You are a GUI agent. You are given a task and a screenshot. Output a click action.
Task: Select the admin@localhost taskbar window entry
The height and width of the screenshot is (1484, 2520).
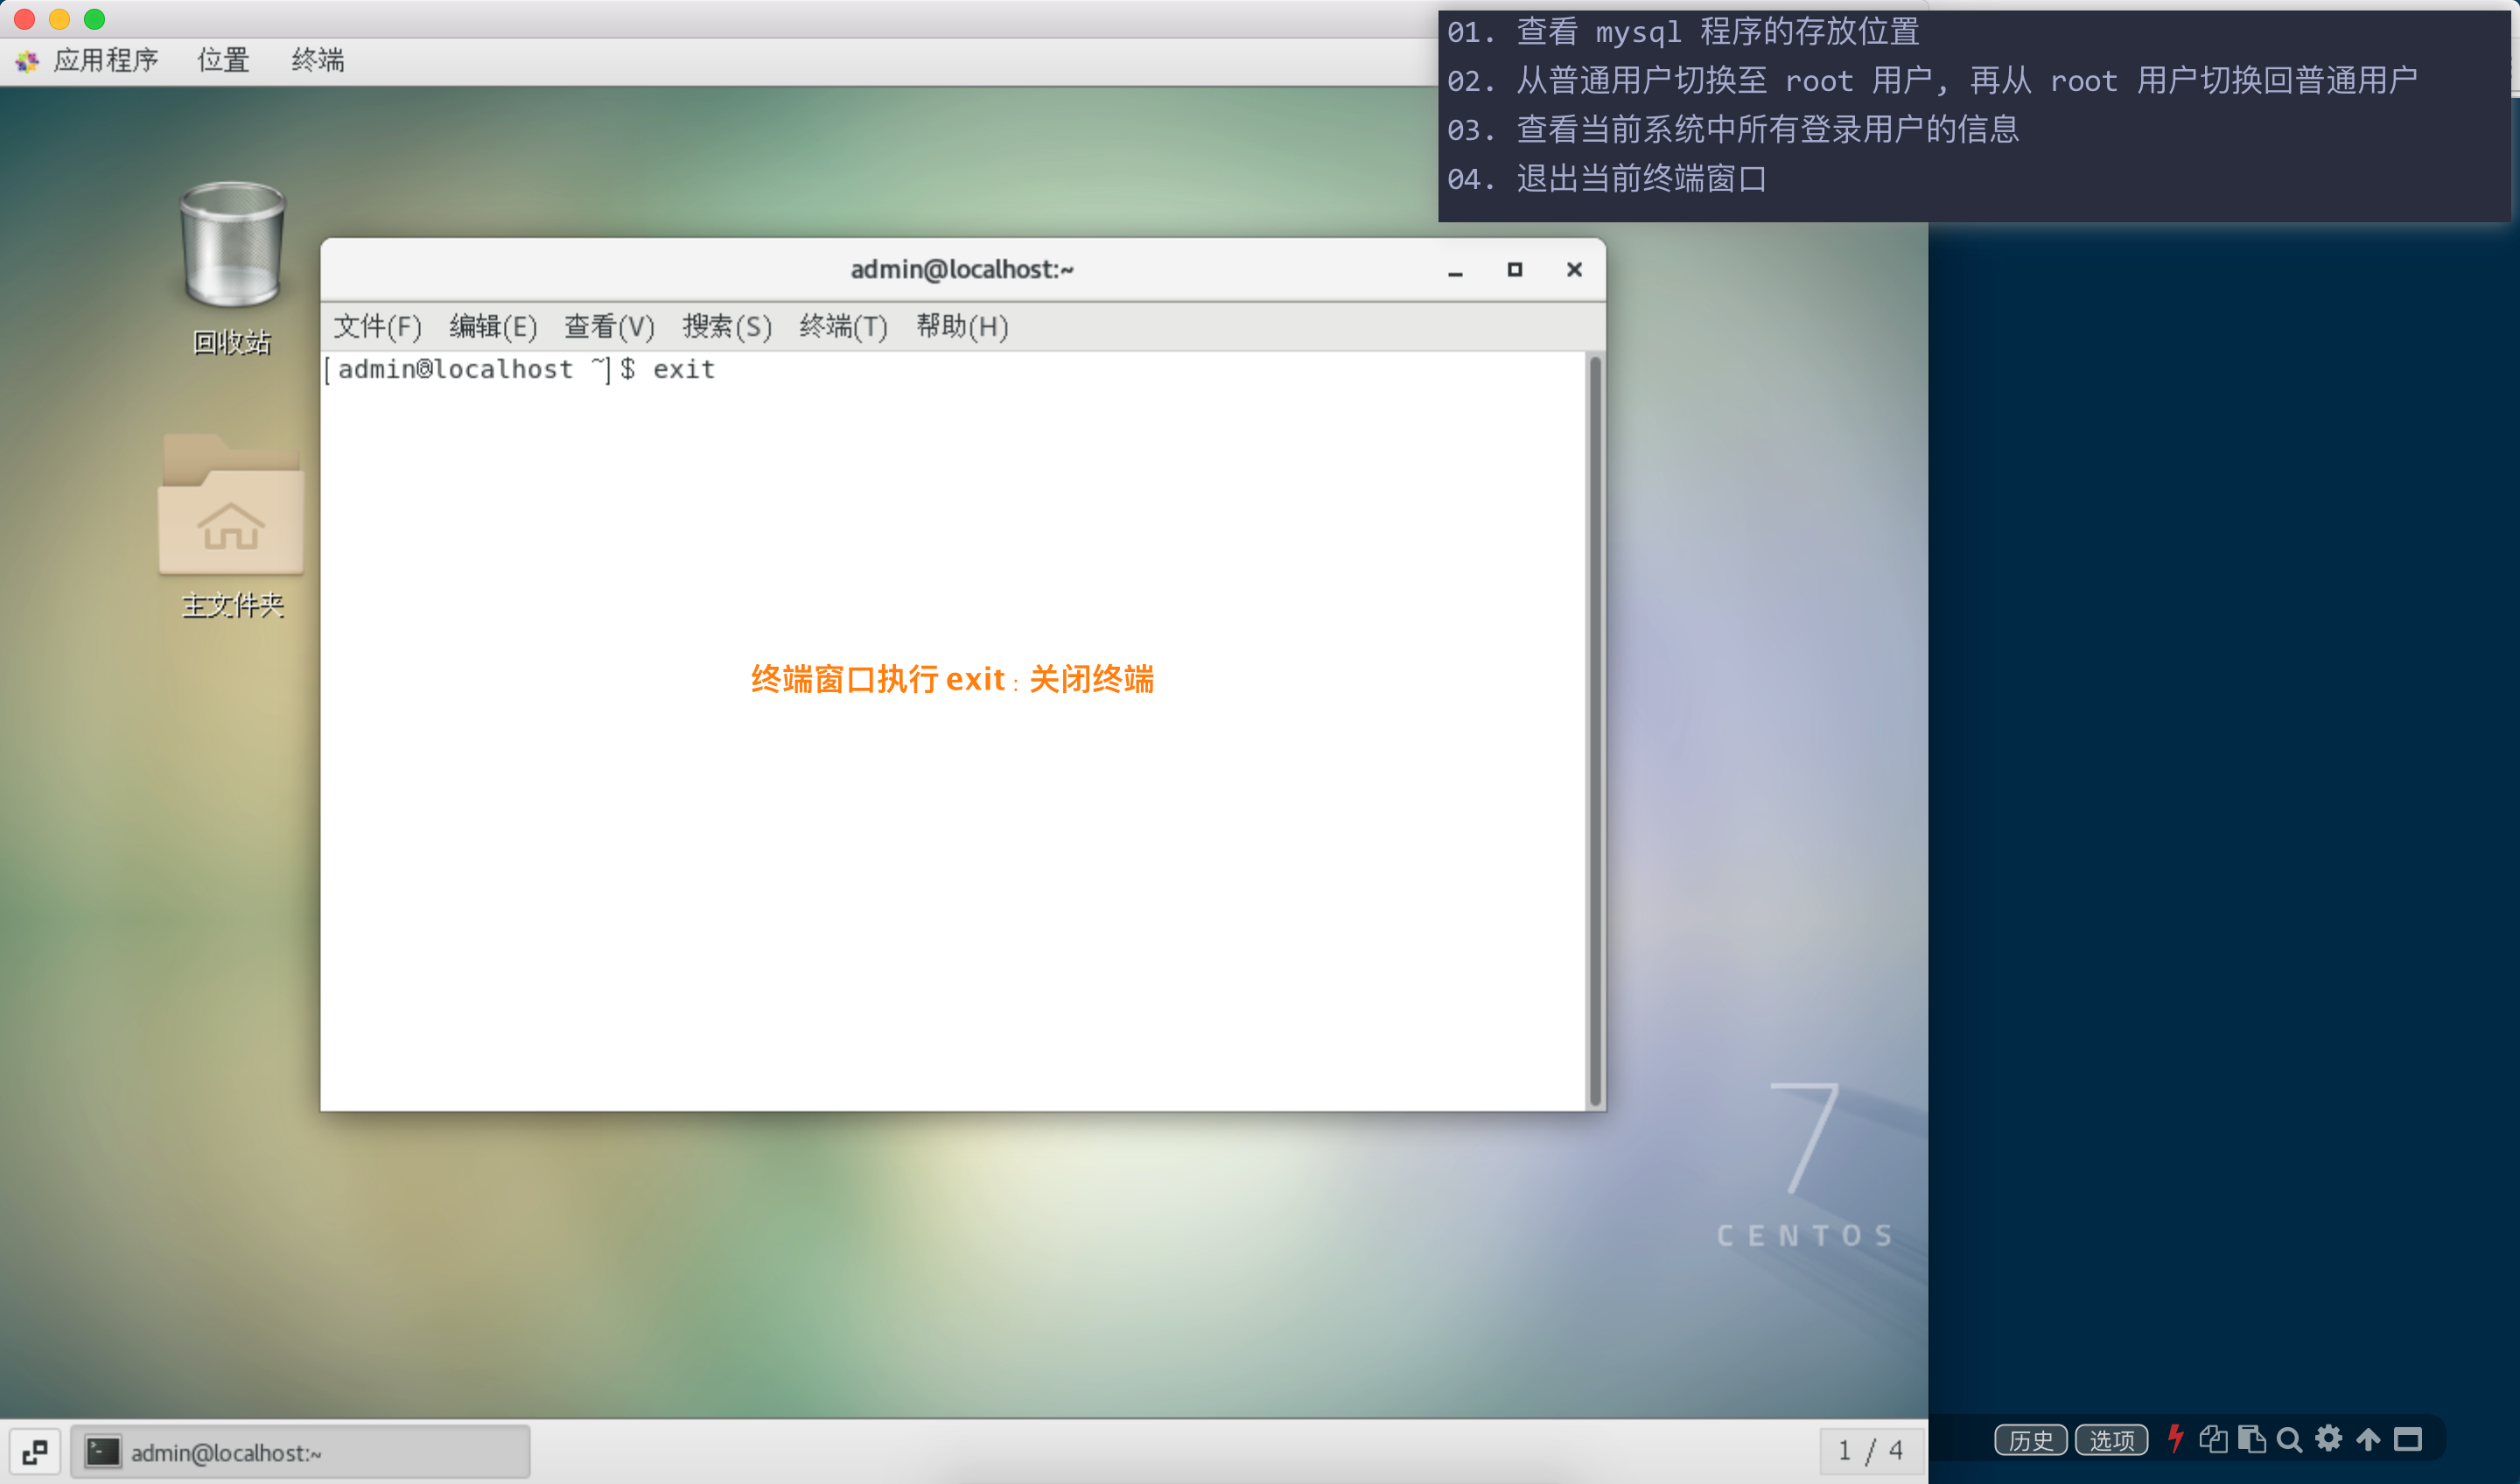click(300, 1451)
